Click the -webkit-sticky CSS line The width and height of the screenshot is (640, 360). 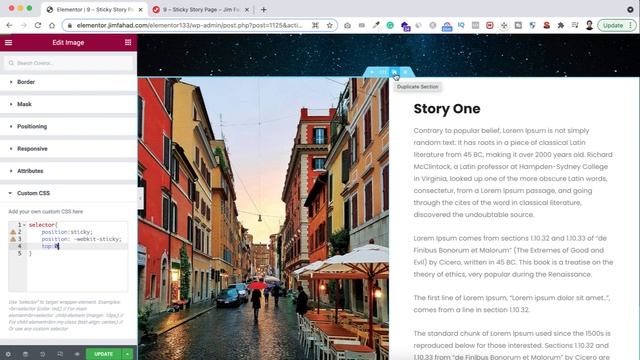point(81,239)
